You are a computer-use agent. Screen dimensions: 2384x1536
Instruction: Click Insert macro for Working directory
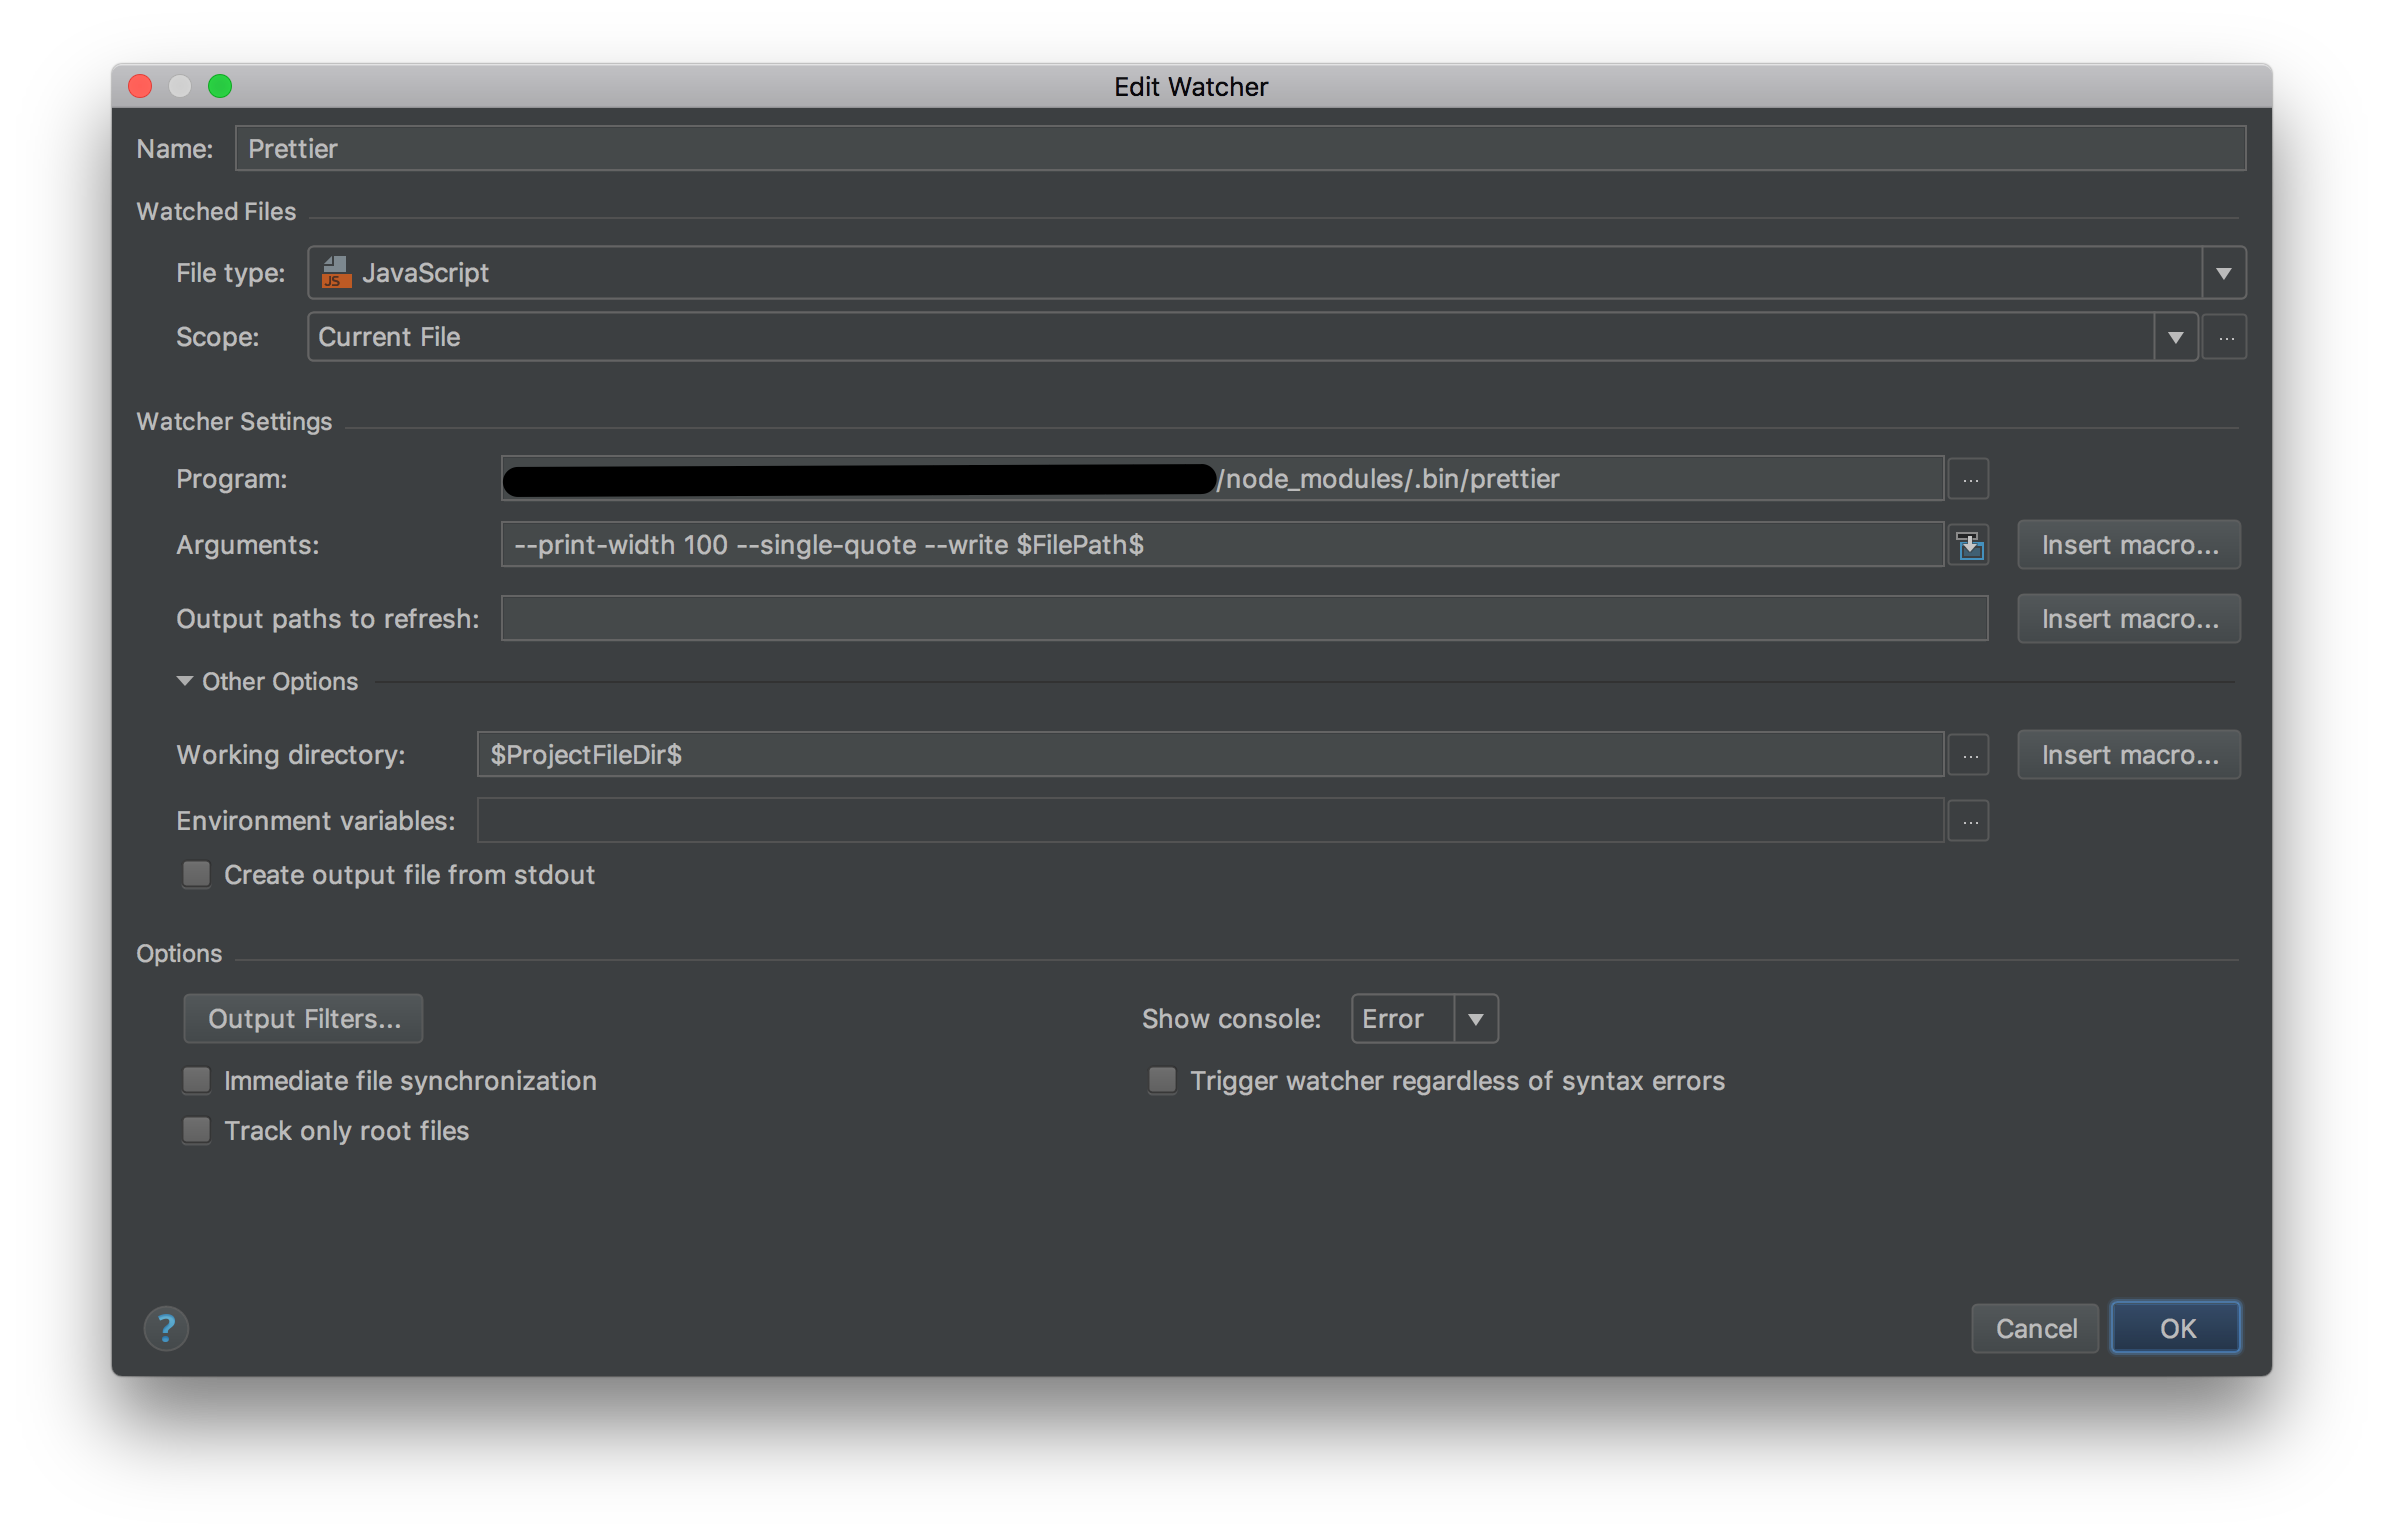[x=2129, y=755]
